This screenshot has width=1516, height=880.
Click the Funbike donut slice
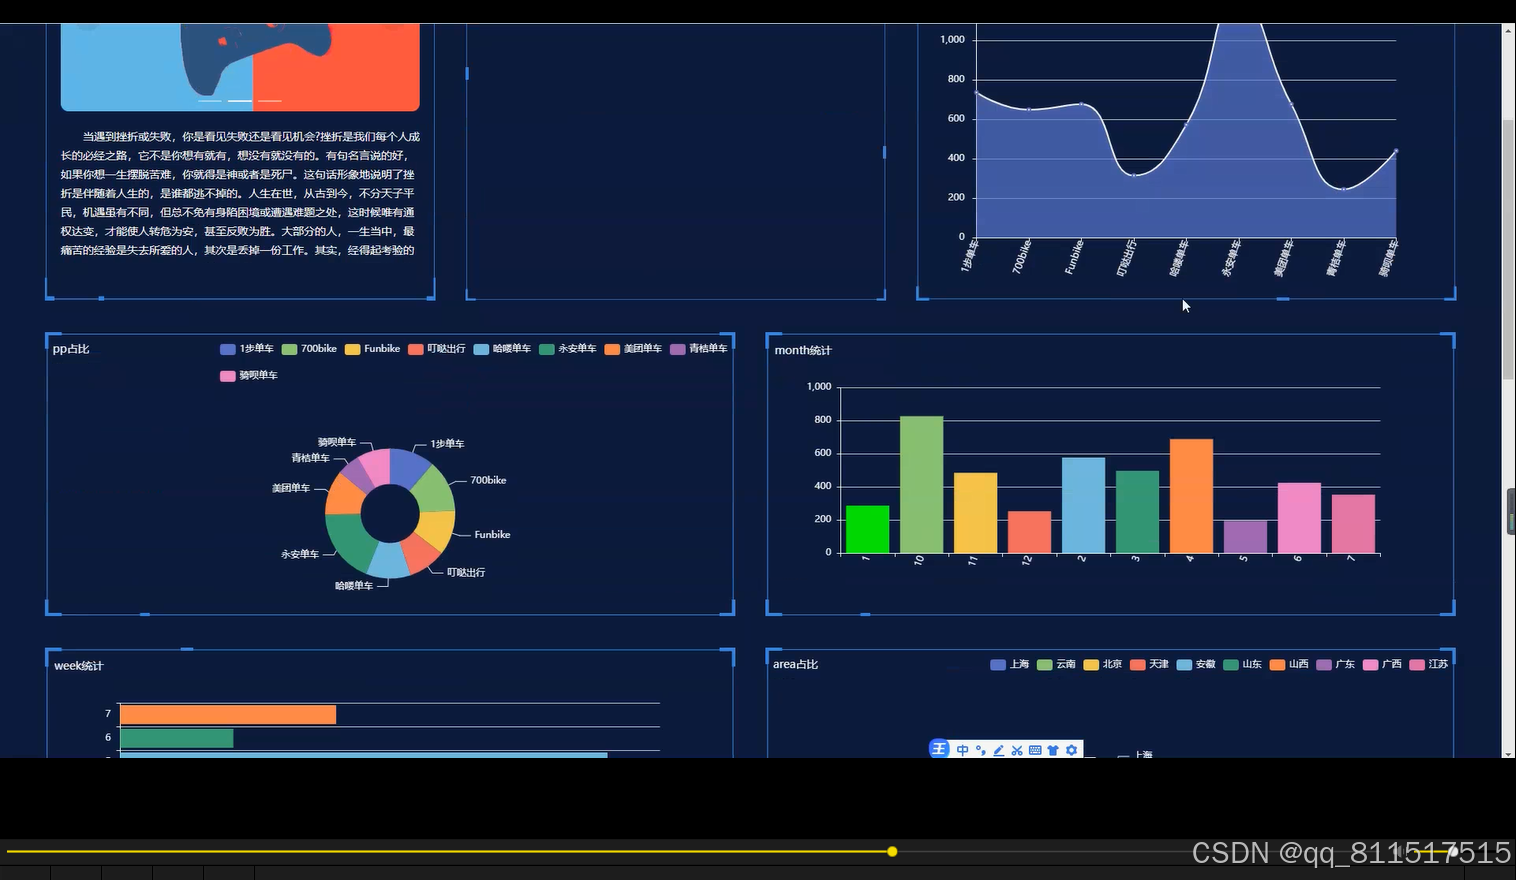(x=437, y=529)
